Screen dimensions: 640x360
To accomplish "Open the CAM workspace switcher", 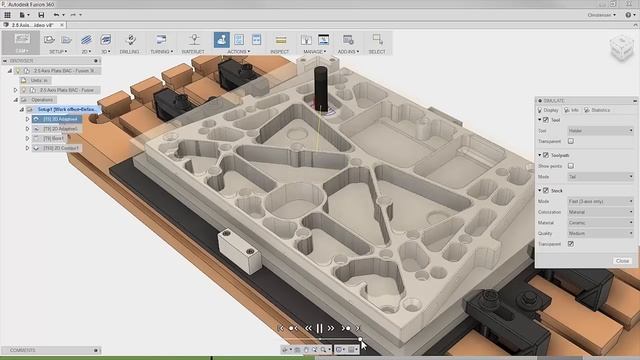I will click(x=21, y=43).
